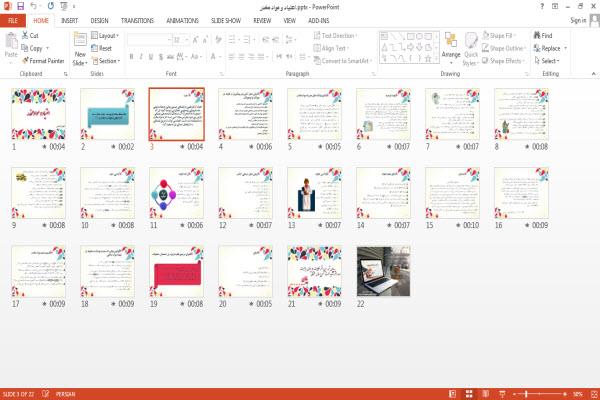Open PowerPoint Help question mark
This screenshot has height=400, width=600.
(542, 6)
